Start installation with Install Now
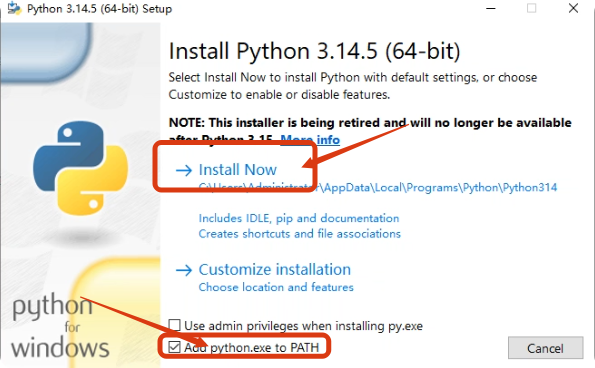This screenshot has height=368, width=595. (x=238, y=170)
